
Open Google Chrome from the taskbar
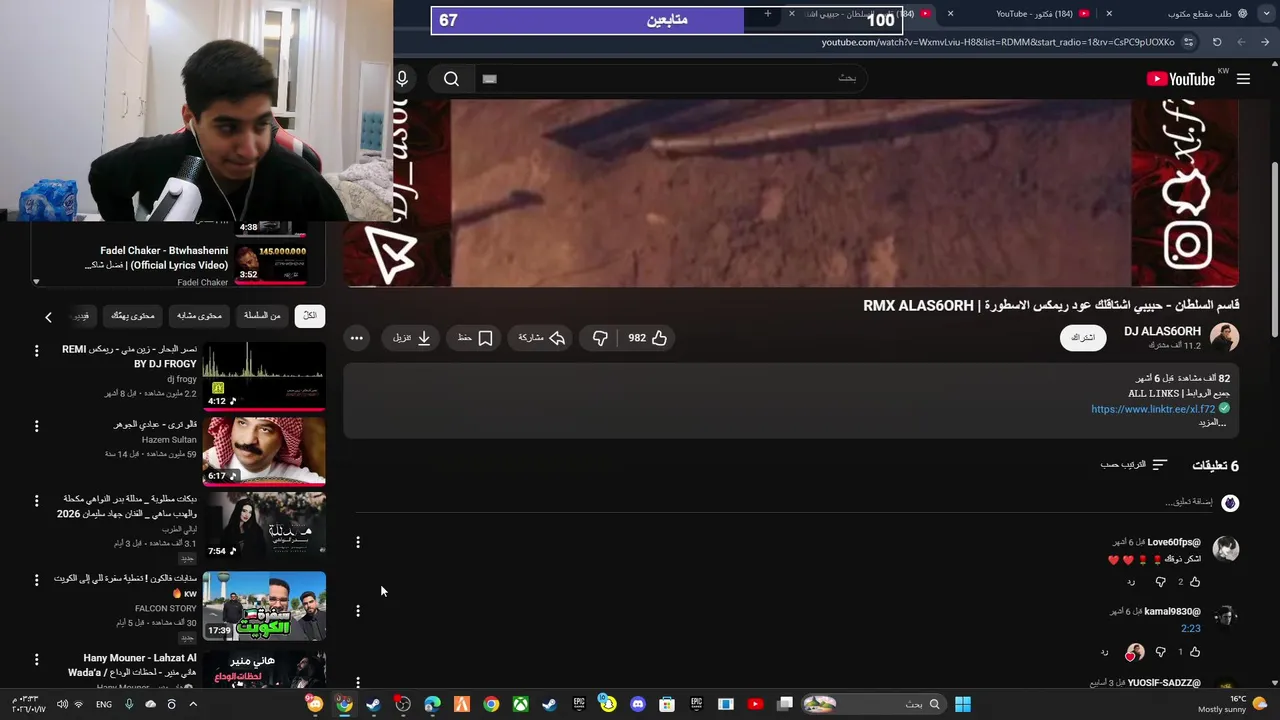[x=491, y=704]
